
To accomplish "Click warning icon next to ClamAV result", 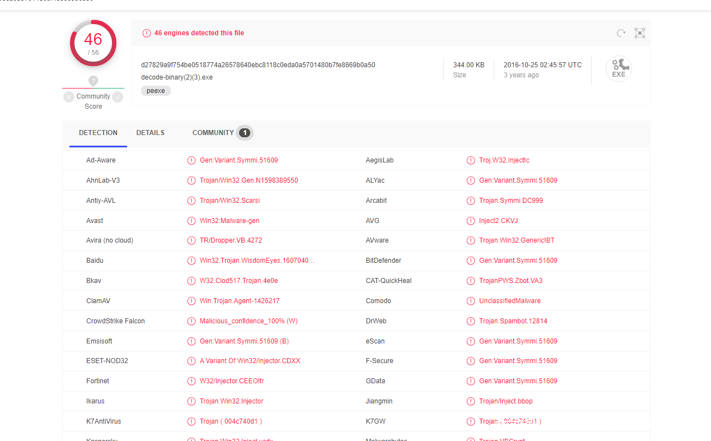I will (191, 301).
